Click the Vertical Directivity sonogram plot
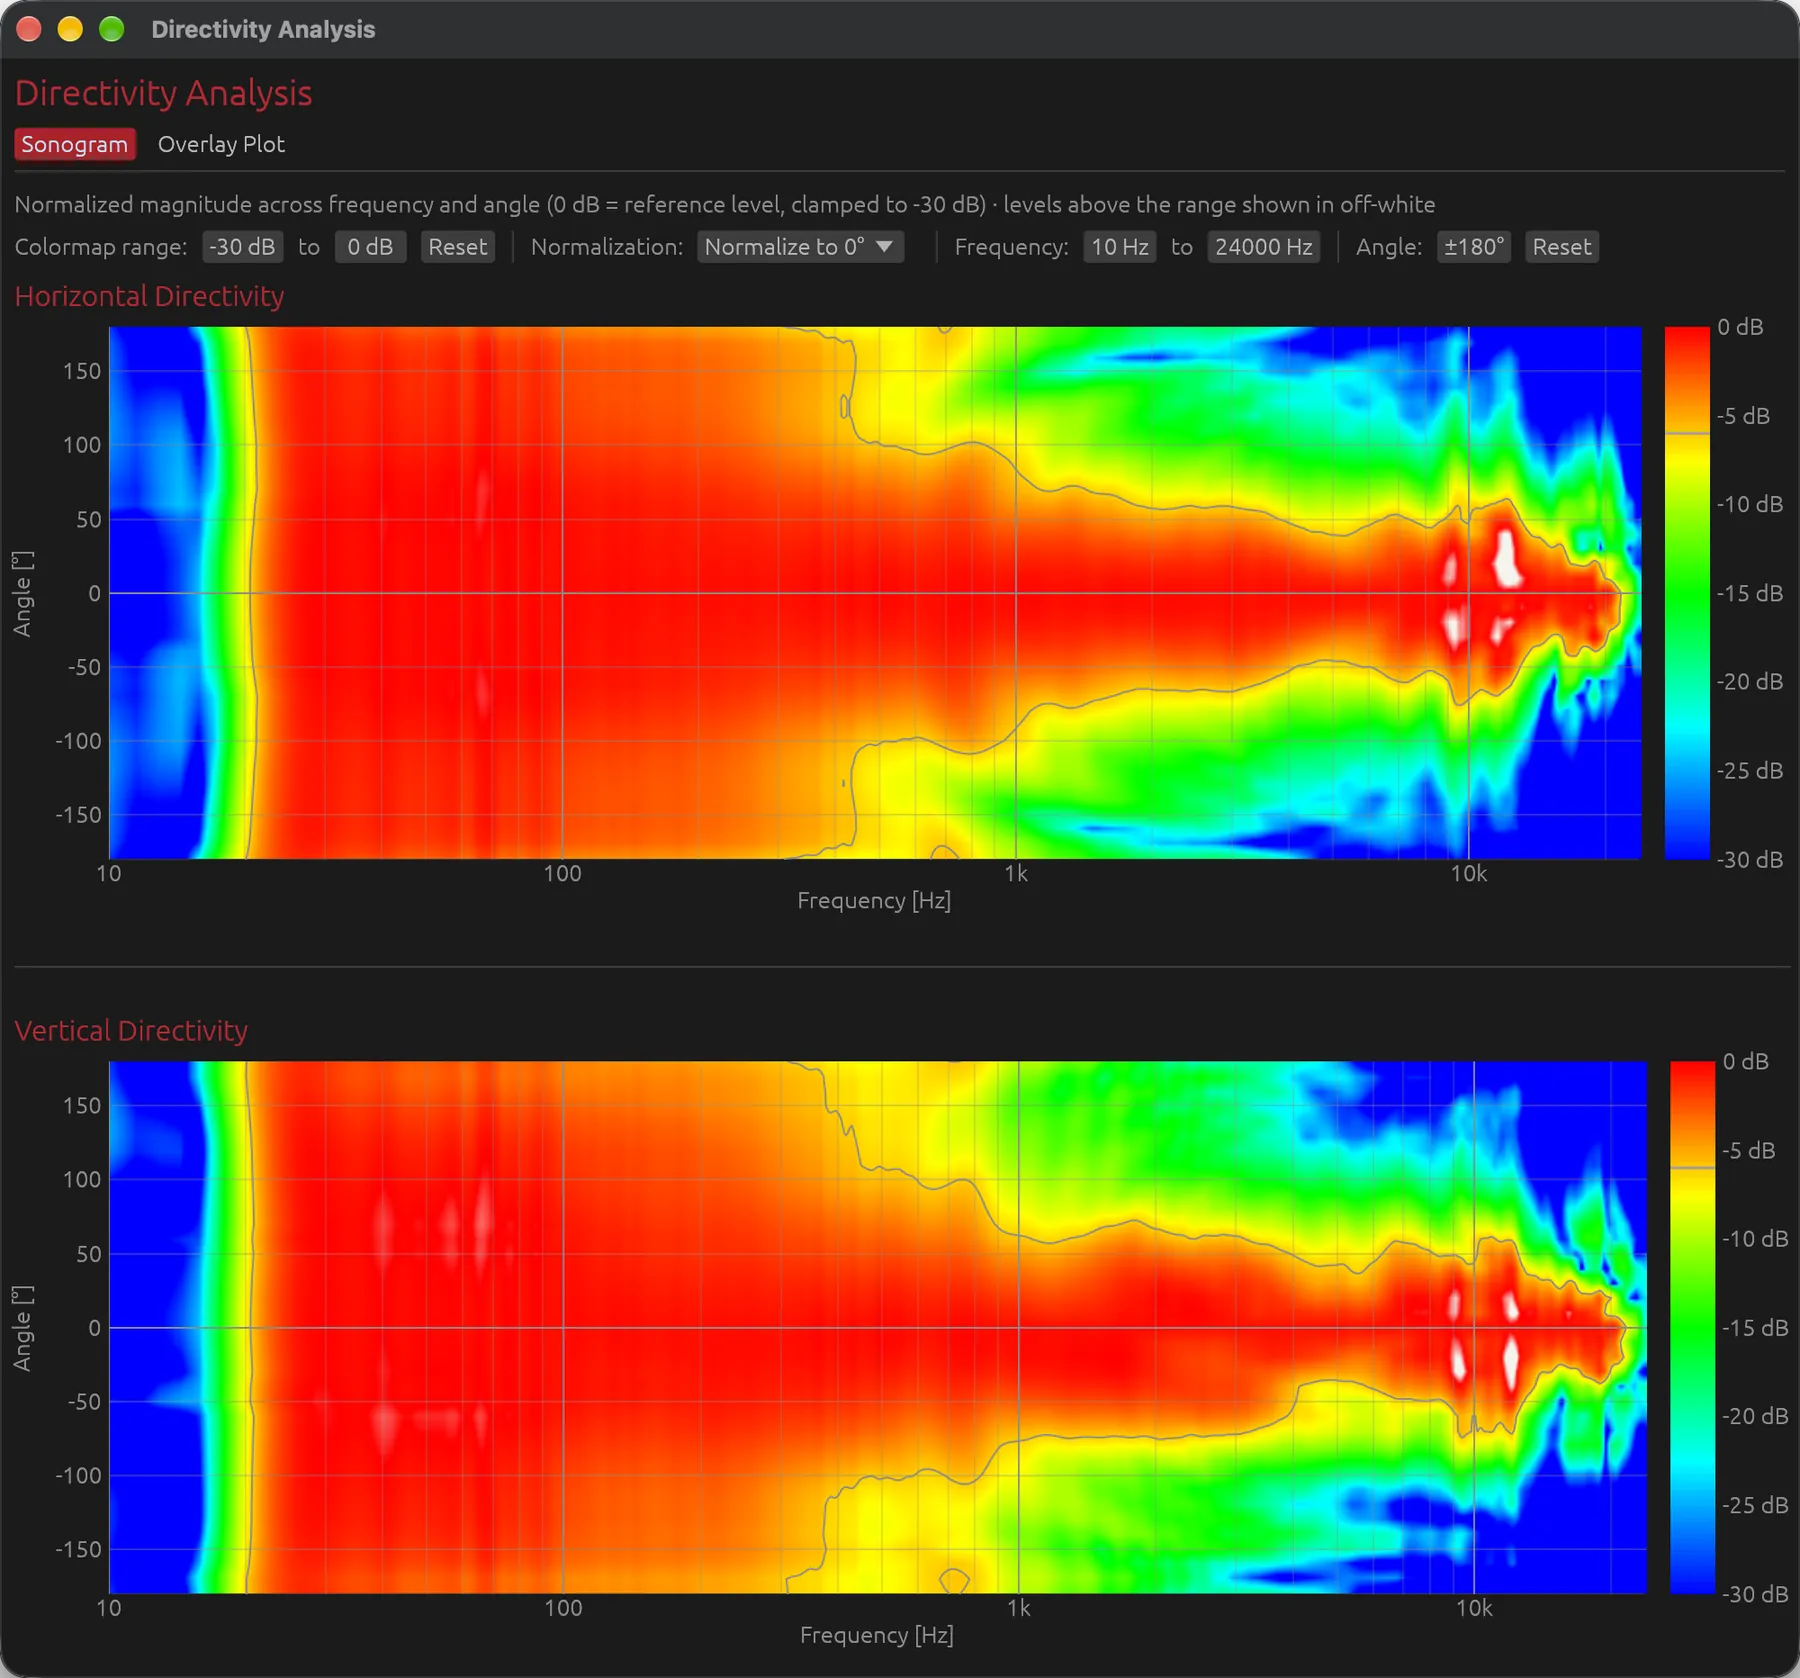1800x1678 pixels. [x=877, y=1327]
